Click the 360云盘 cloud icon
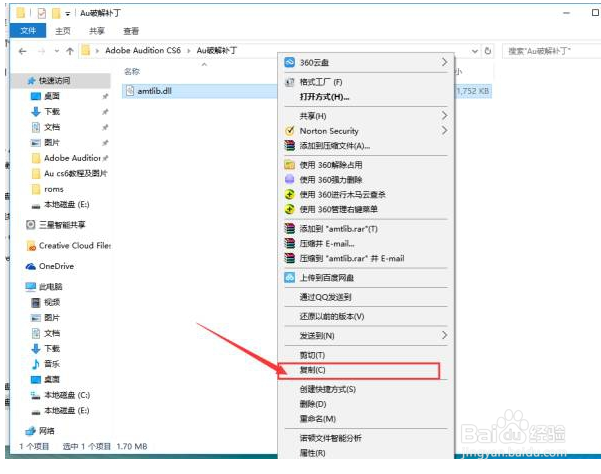 point(289,62)
